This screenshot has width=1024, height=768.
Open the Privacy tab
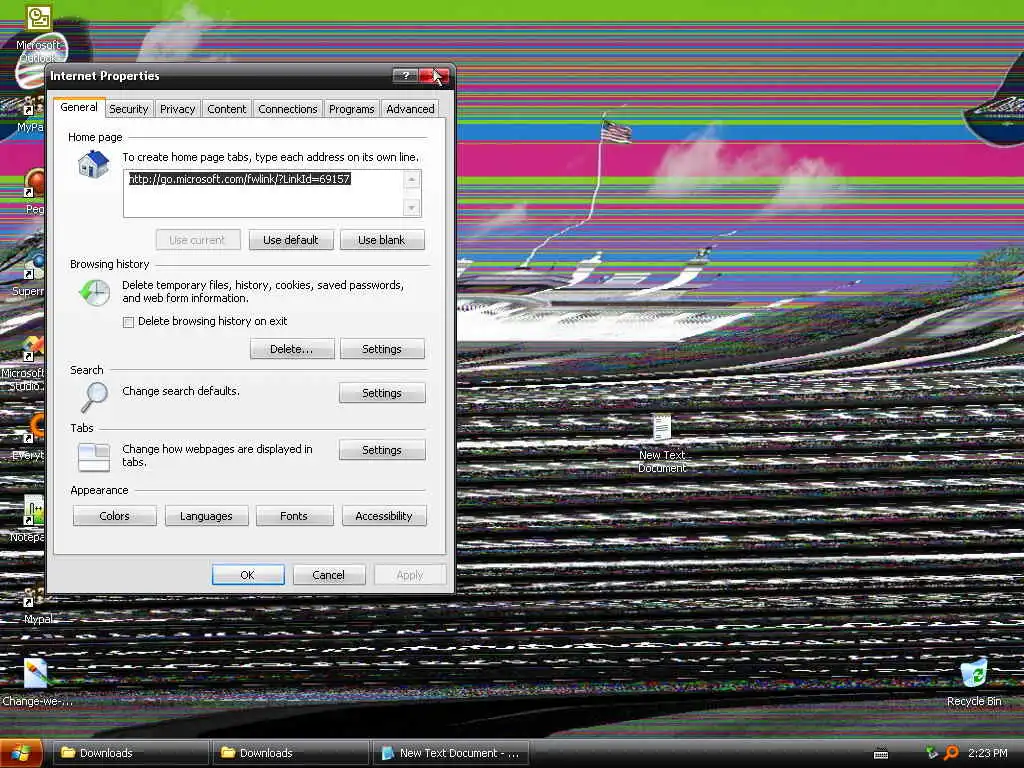pyautogui.click(x=178, y=109)
